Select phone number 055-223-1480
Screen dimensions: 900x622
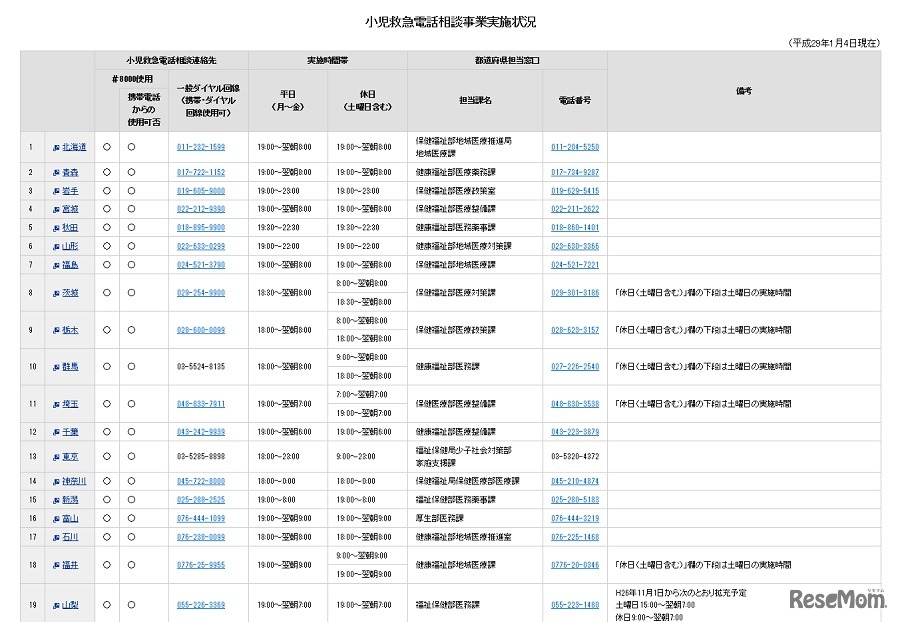(x=575, y=605)
